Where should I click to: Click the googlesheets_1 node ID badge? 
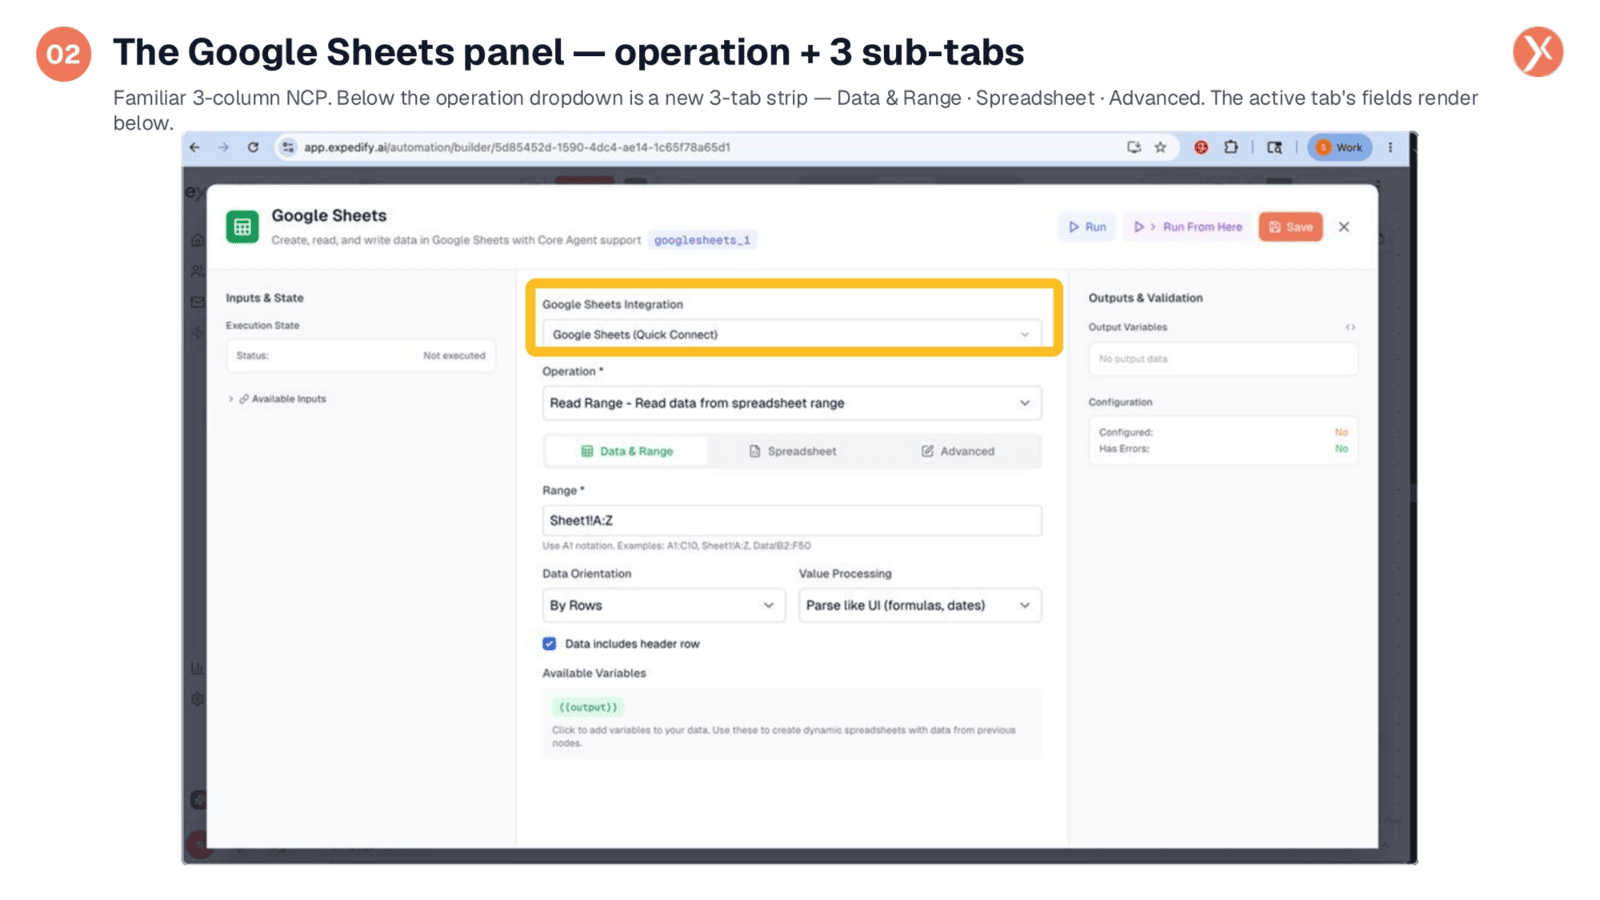(x=702, y=240)
